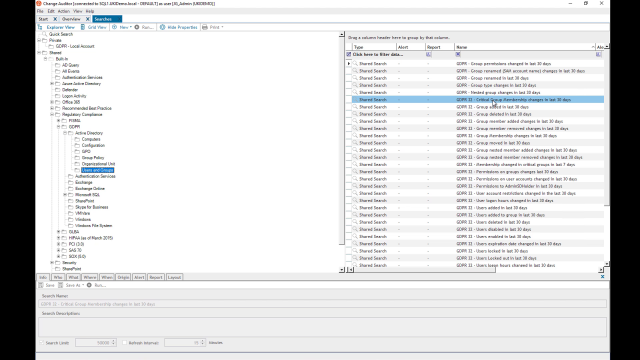Open the New search dropdown
Viewport: 640px width, 360px height.
pyautogui.click(x=122, y=27)
